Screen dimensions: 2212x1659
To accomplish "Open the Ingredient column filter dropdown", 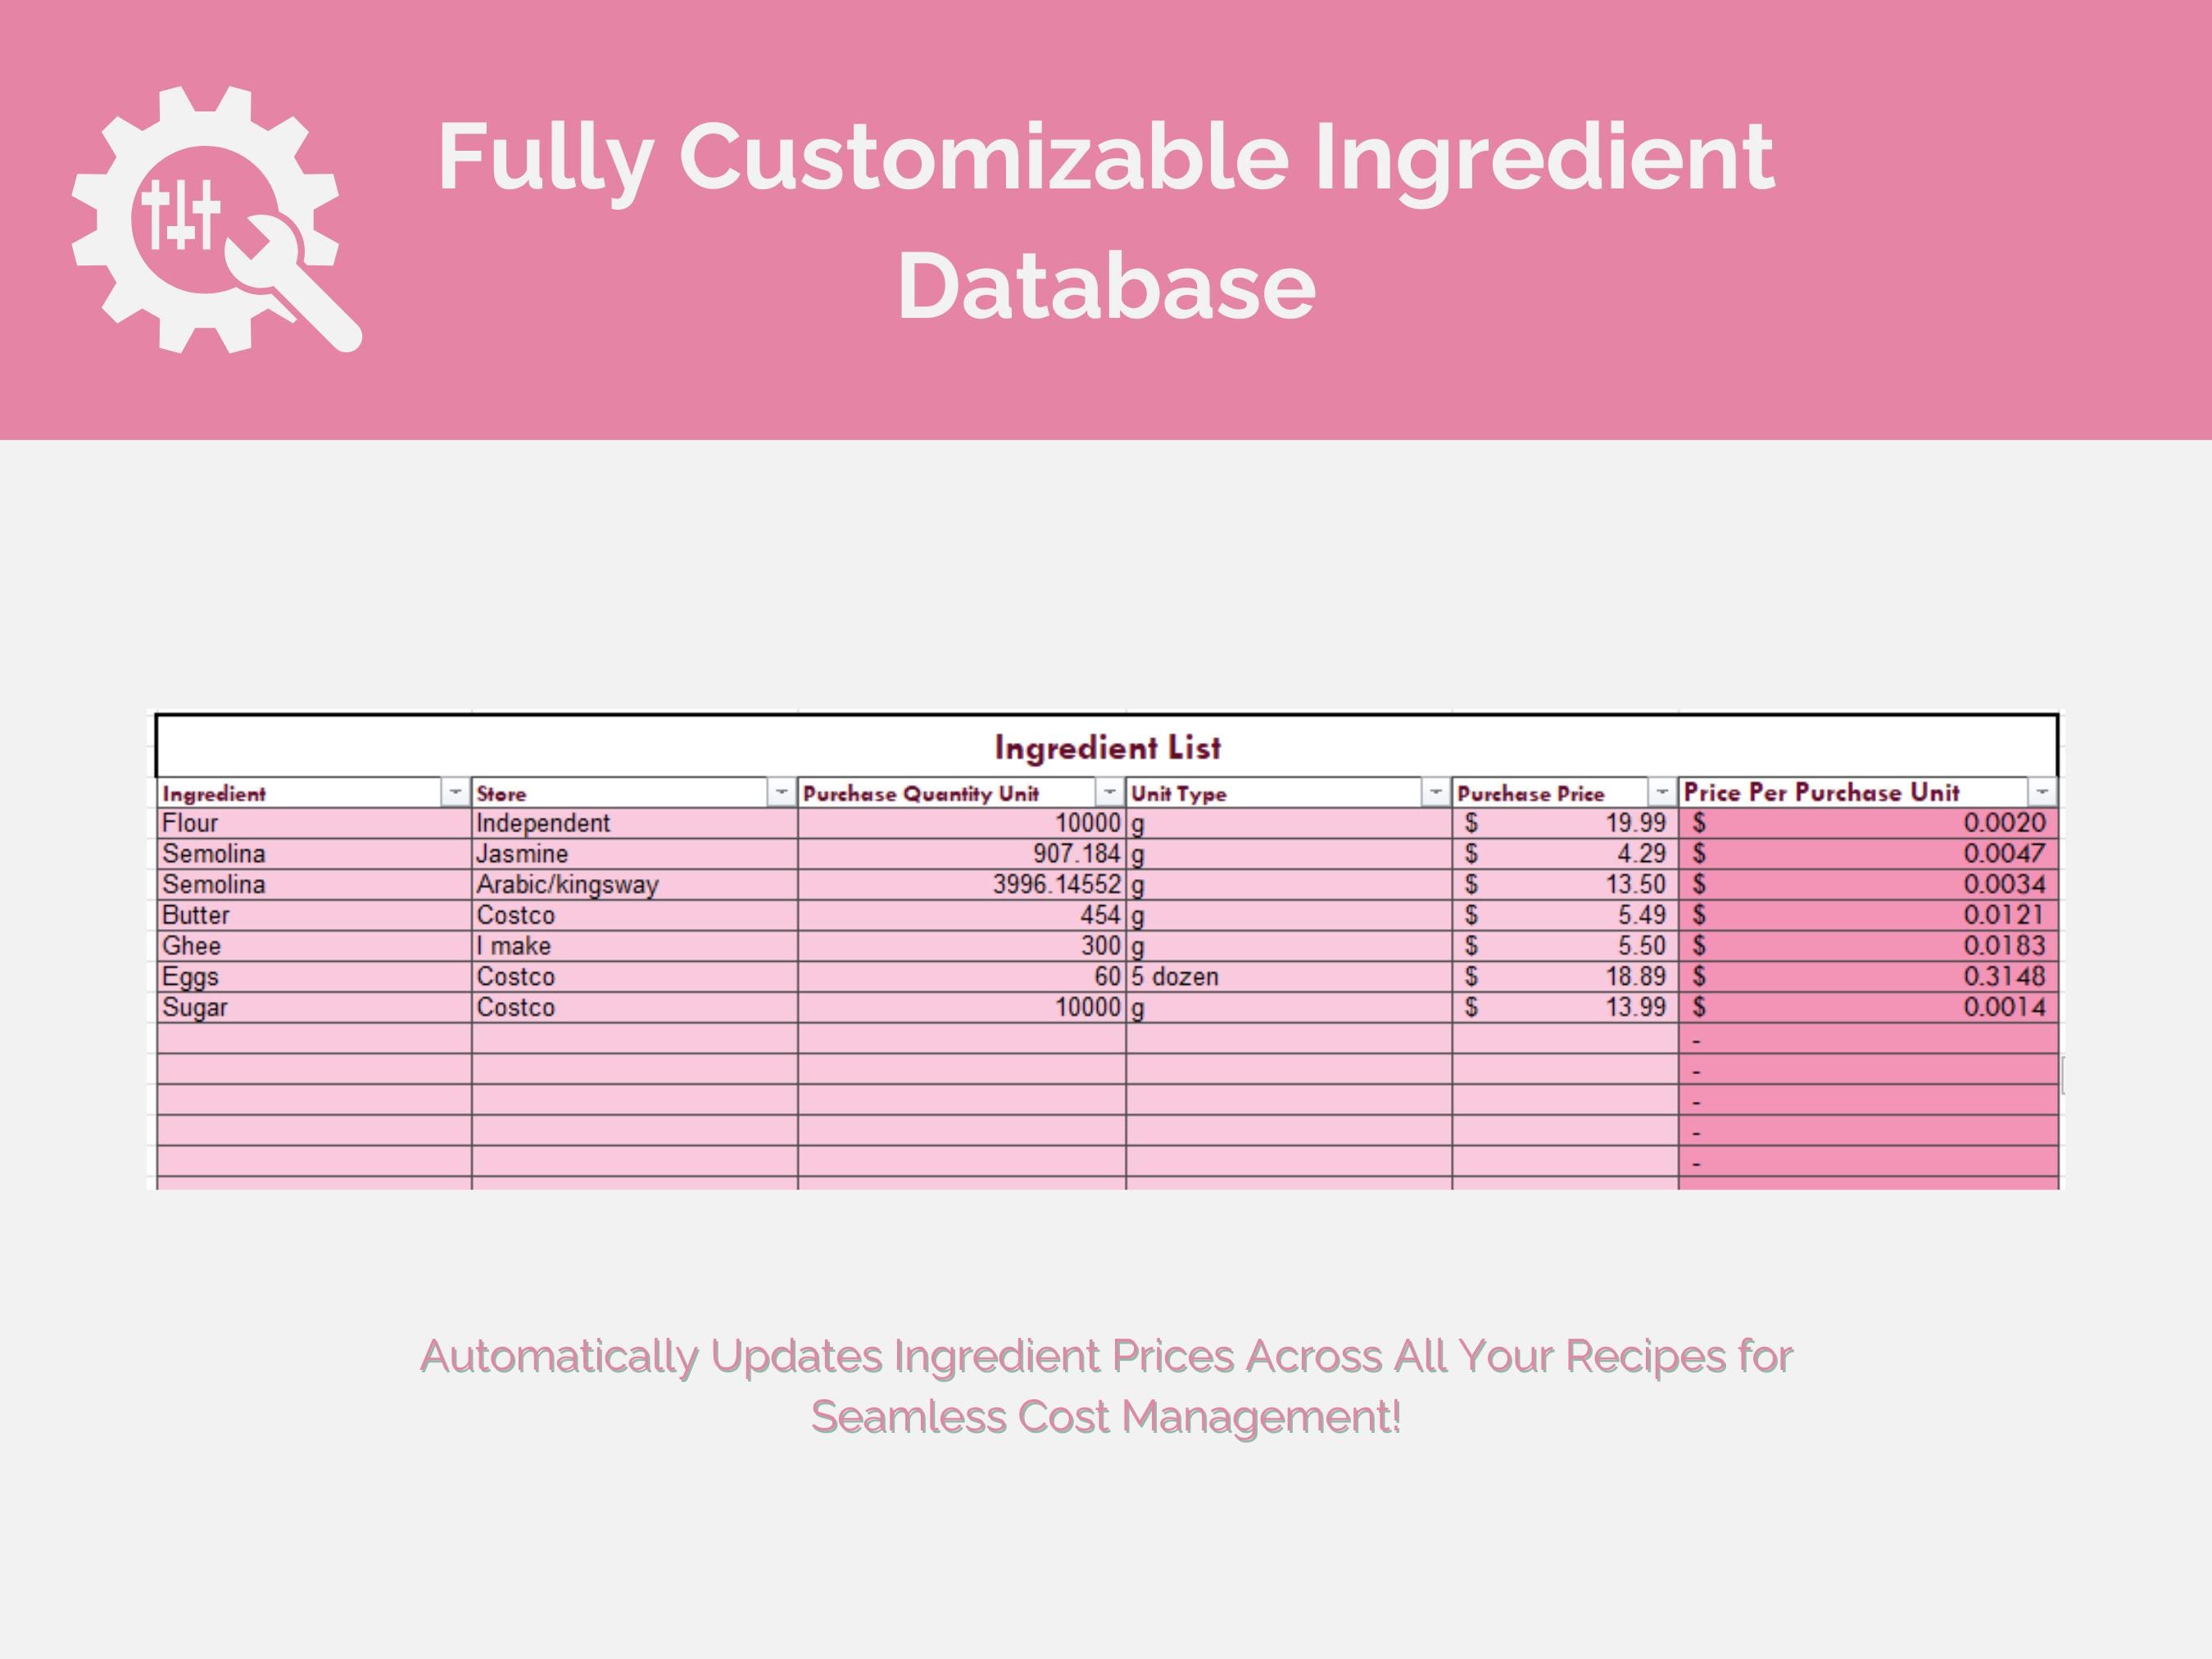I will pyautogui.click(x=455, y=793).
